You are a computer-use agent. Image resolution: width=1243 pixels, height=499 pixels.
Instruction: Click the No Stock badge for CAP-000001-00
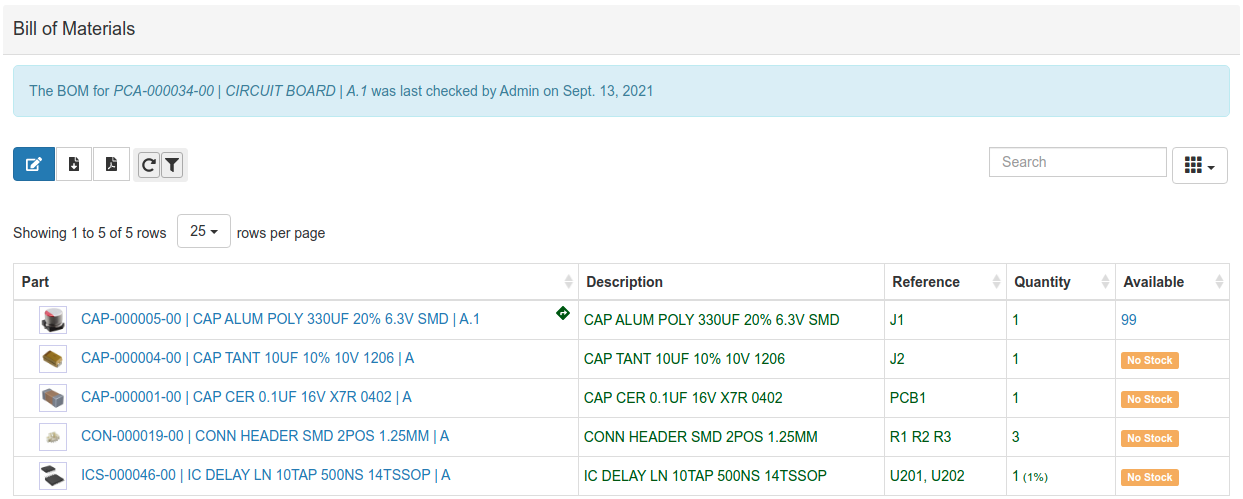tap(1150, 399)
